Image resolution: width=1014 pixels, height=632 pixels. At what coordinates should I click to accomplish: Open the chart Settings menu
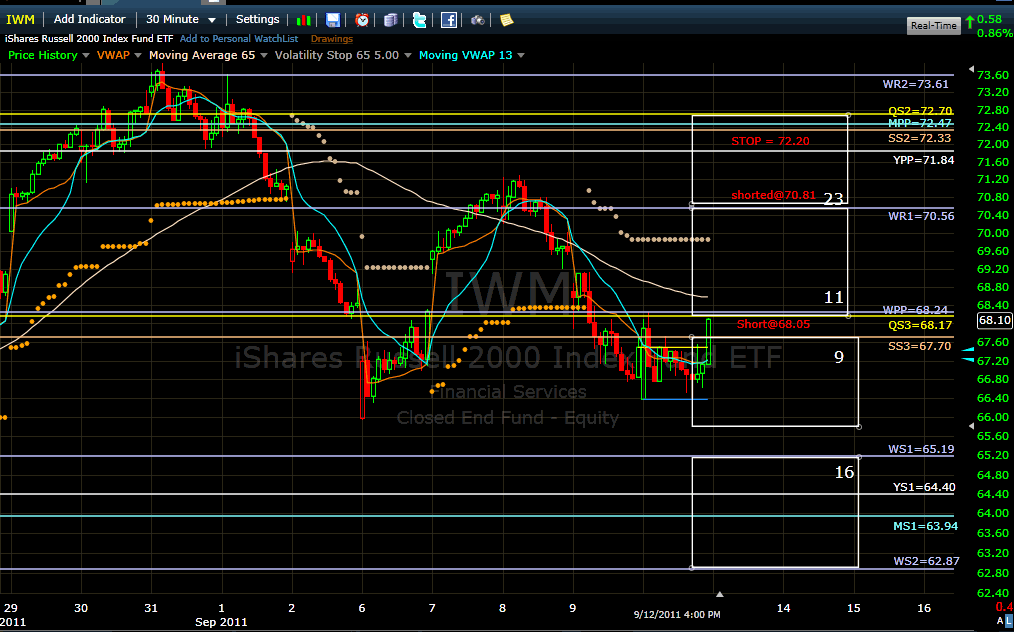tap(257, 19)
